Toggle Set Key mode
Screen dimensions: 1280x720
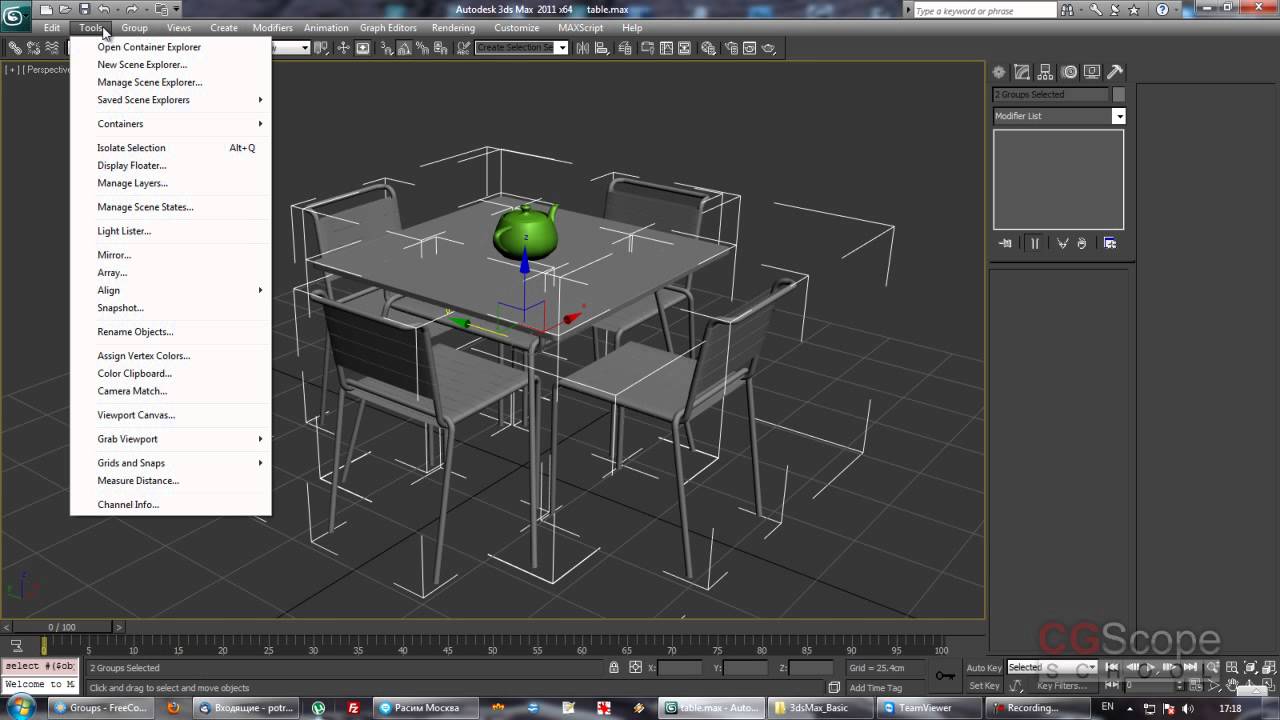point(984,686)
